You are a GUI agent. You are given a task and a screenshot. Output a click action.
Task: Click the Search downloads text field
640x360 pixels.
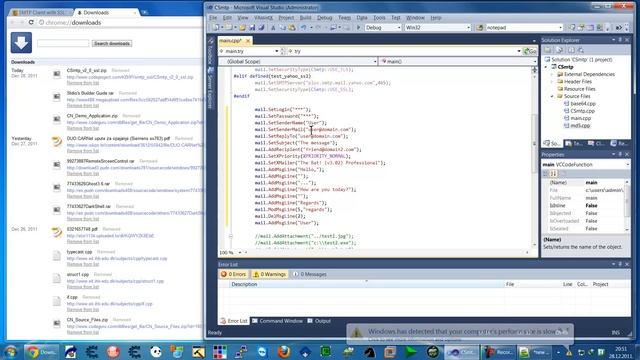click(63, 43)
